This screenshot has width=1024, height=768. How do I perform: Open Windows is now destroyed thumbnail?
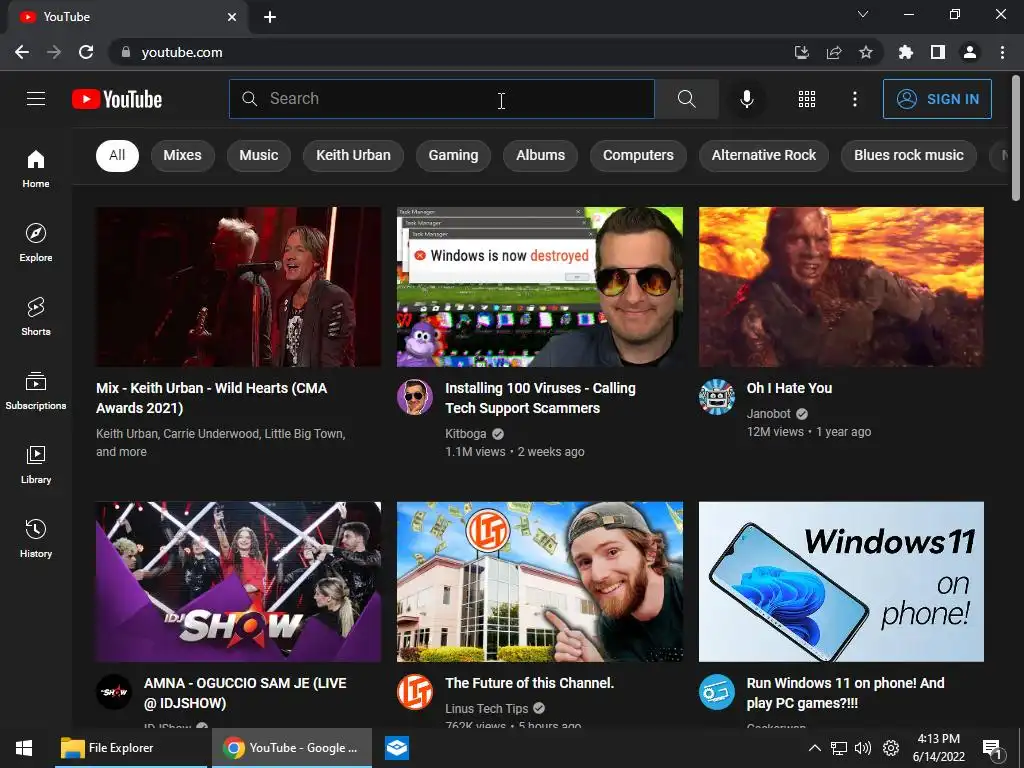540,287
